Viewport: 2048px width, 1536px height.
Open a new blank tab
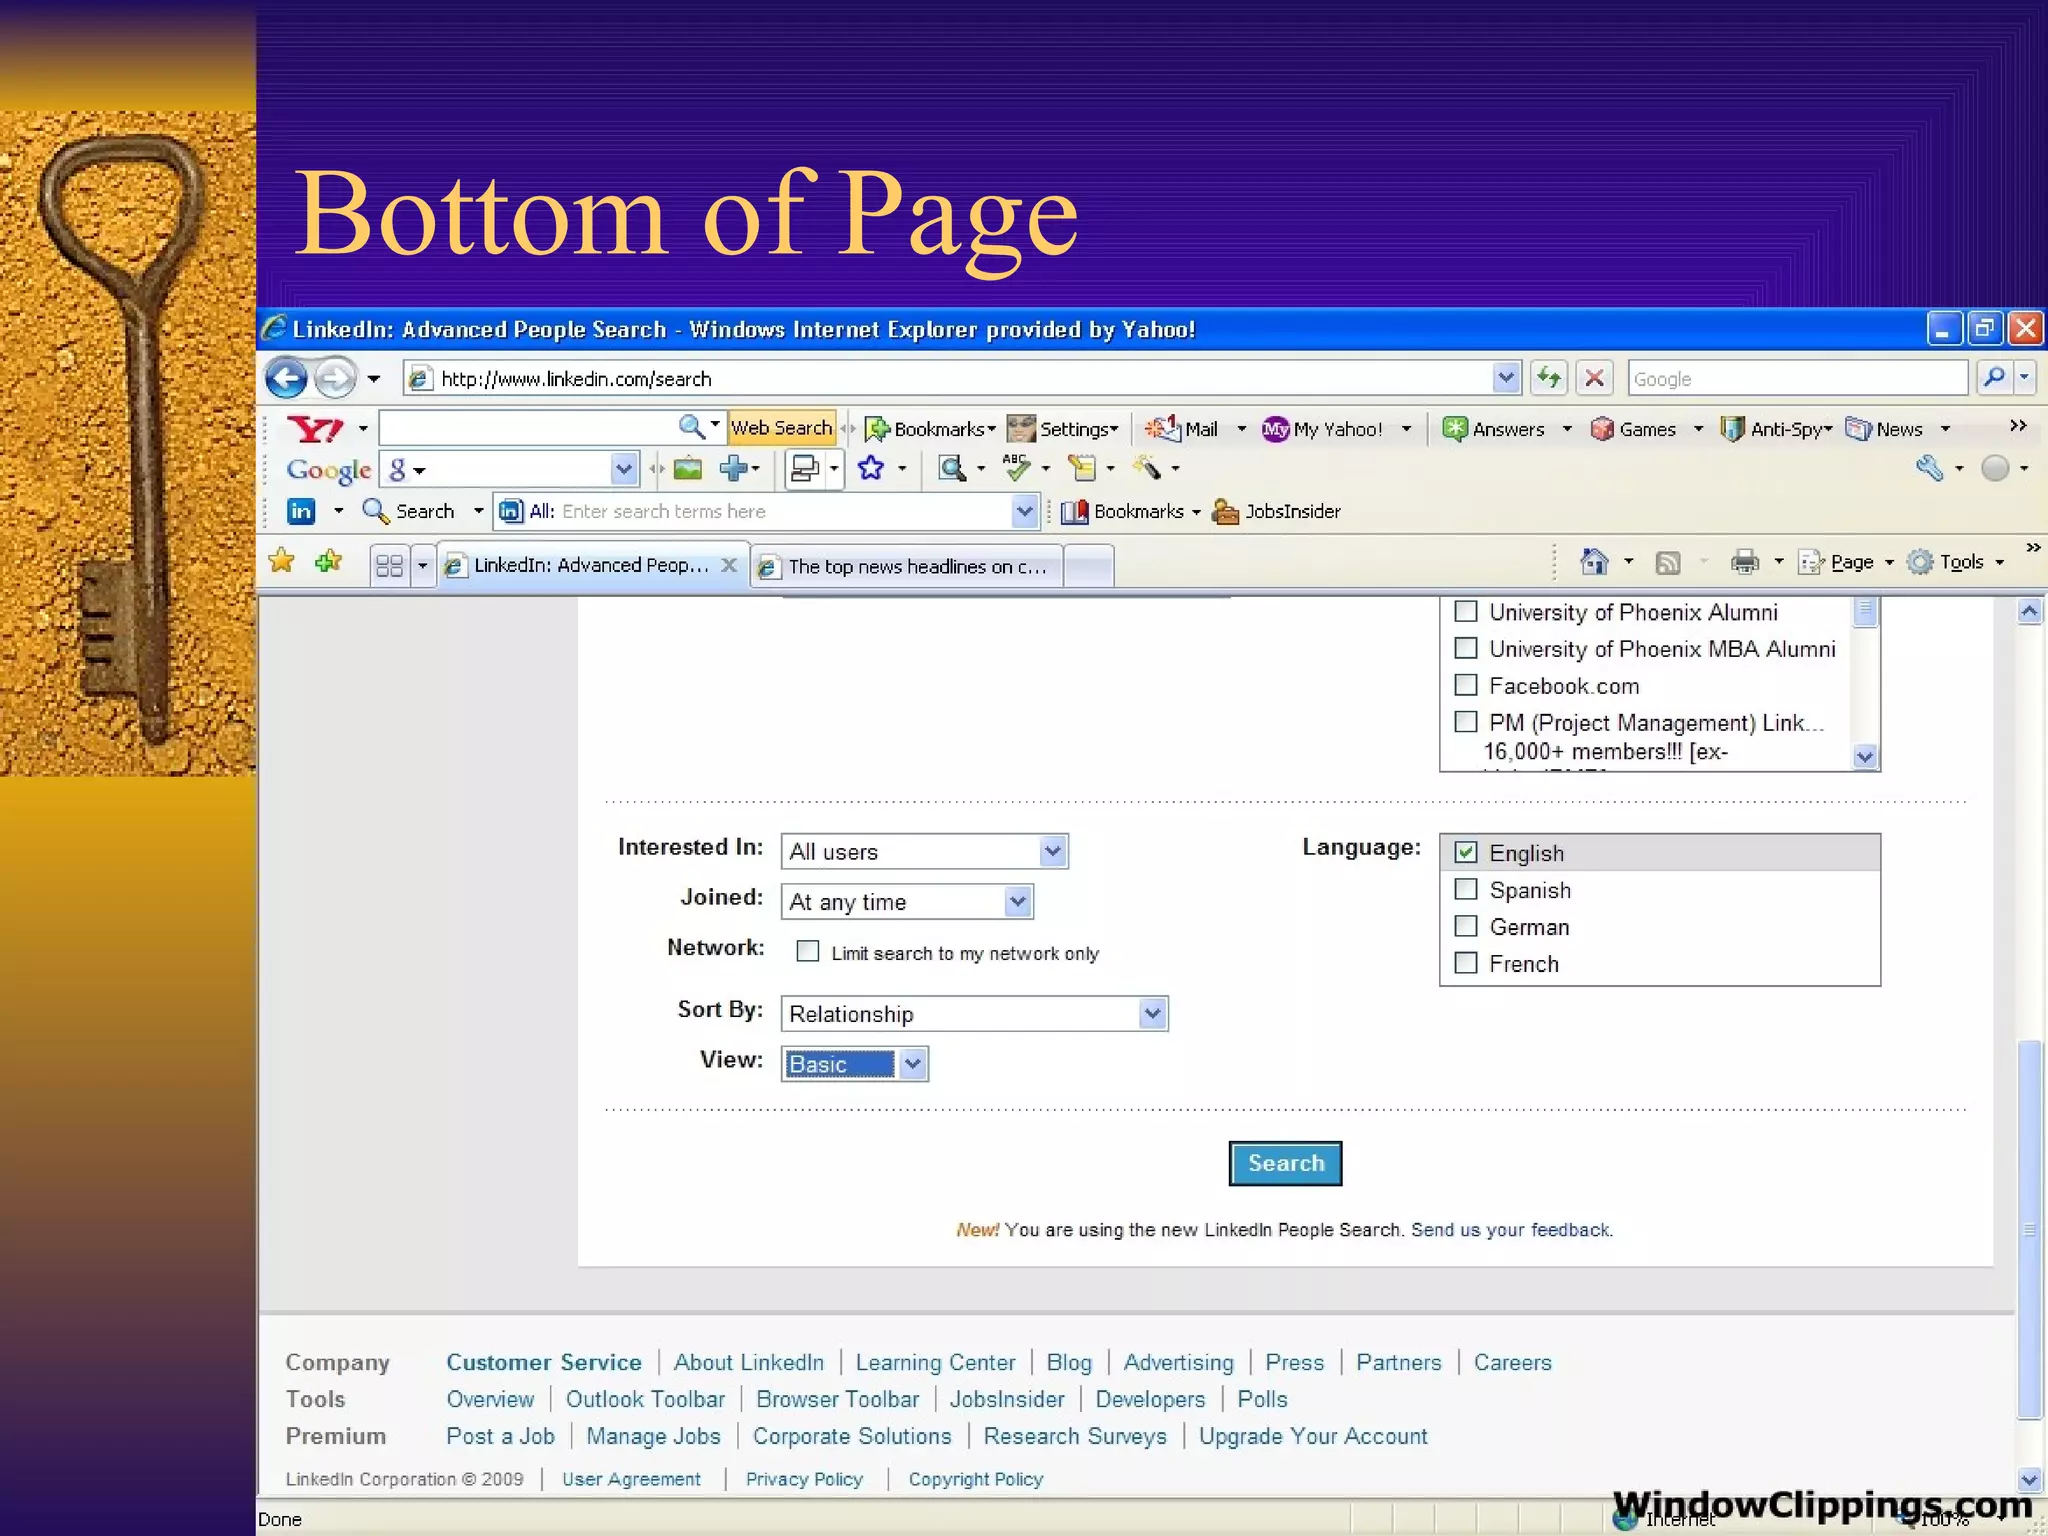click(x=1090, y=567)
